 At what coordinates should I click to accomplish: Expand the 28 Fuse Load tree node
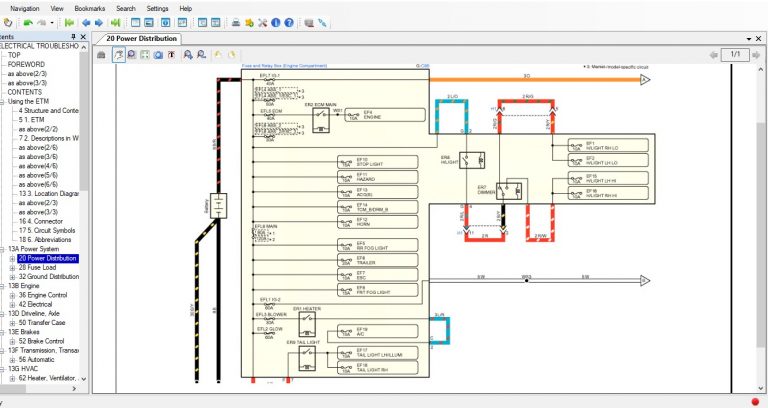pos(12,267)
